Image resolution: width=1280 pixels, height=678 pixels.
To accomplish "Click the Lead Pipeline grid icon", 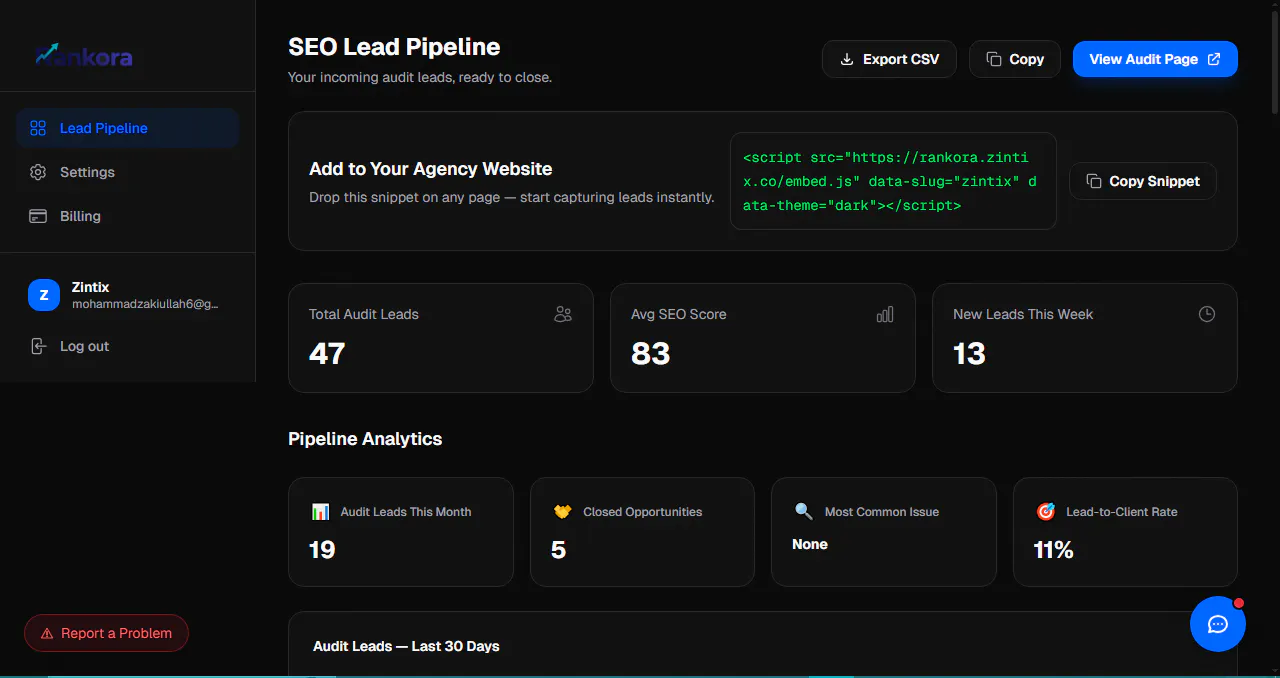I will [x=38, y=128].
